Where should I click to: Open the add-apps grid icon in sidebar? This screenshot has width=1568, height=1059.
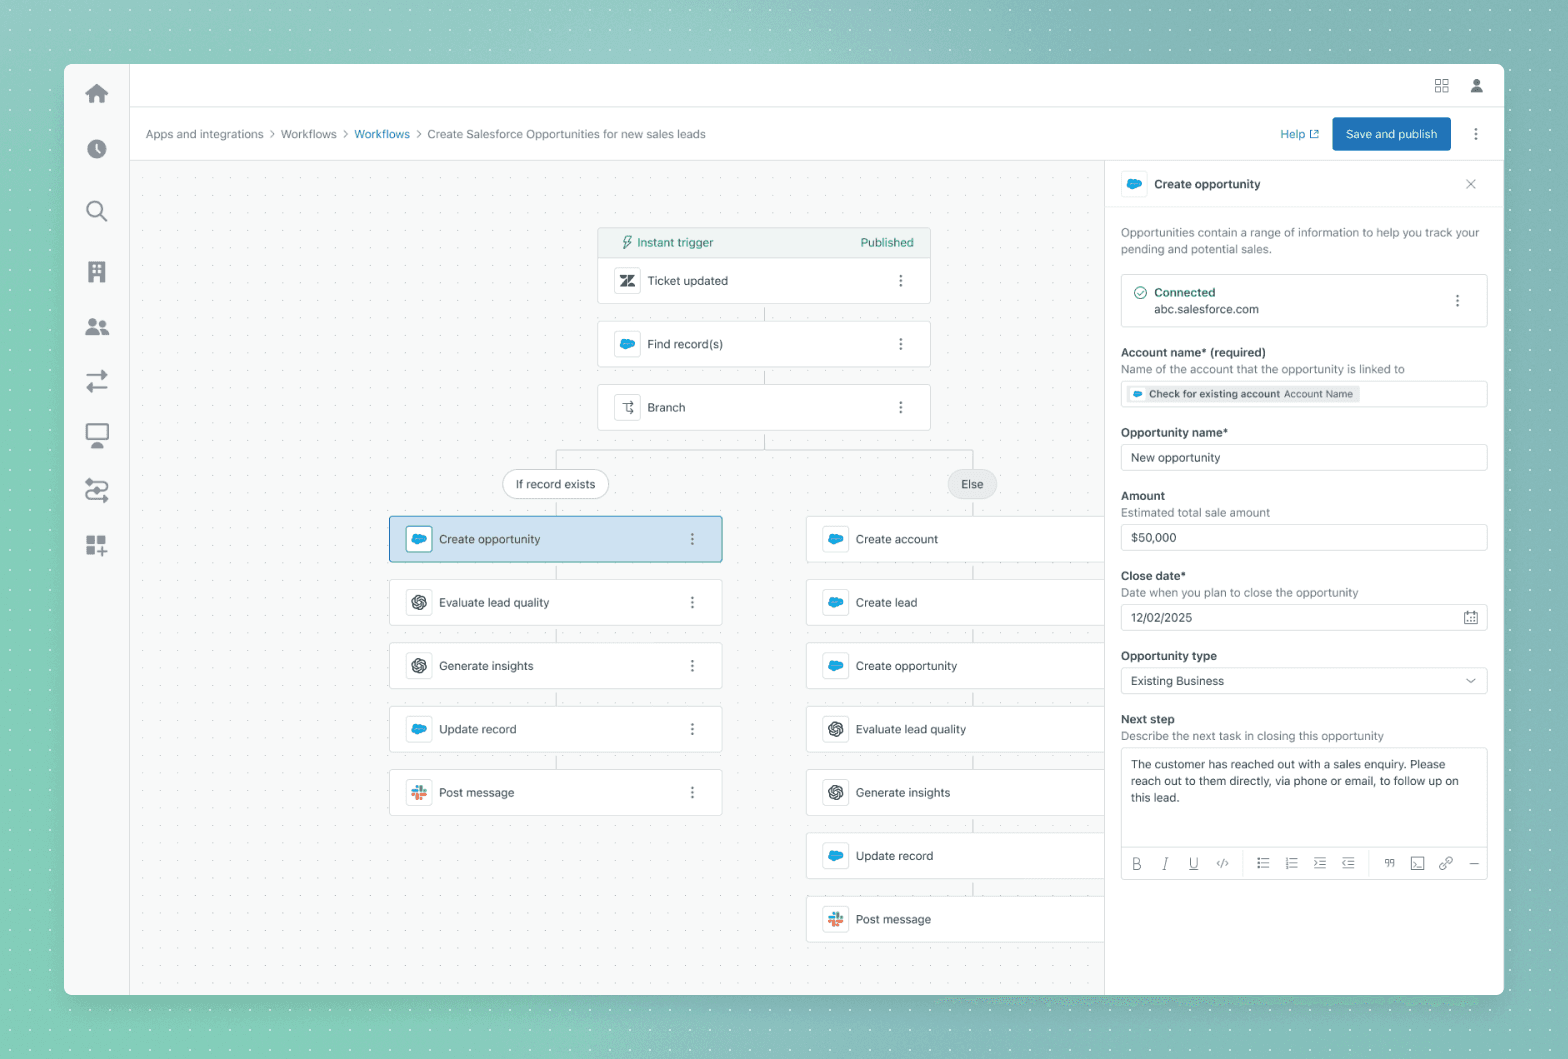[97, 545]
